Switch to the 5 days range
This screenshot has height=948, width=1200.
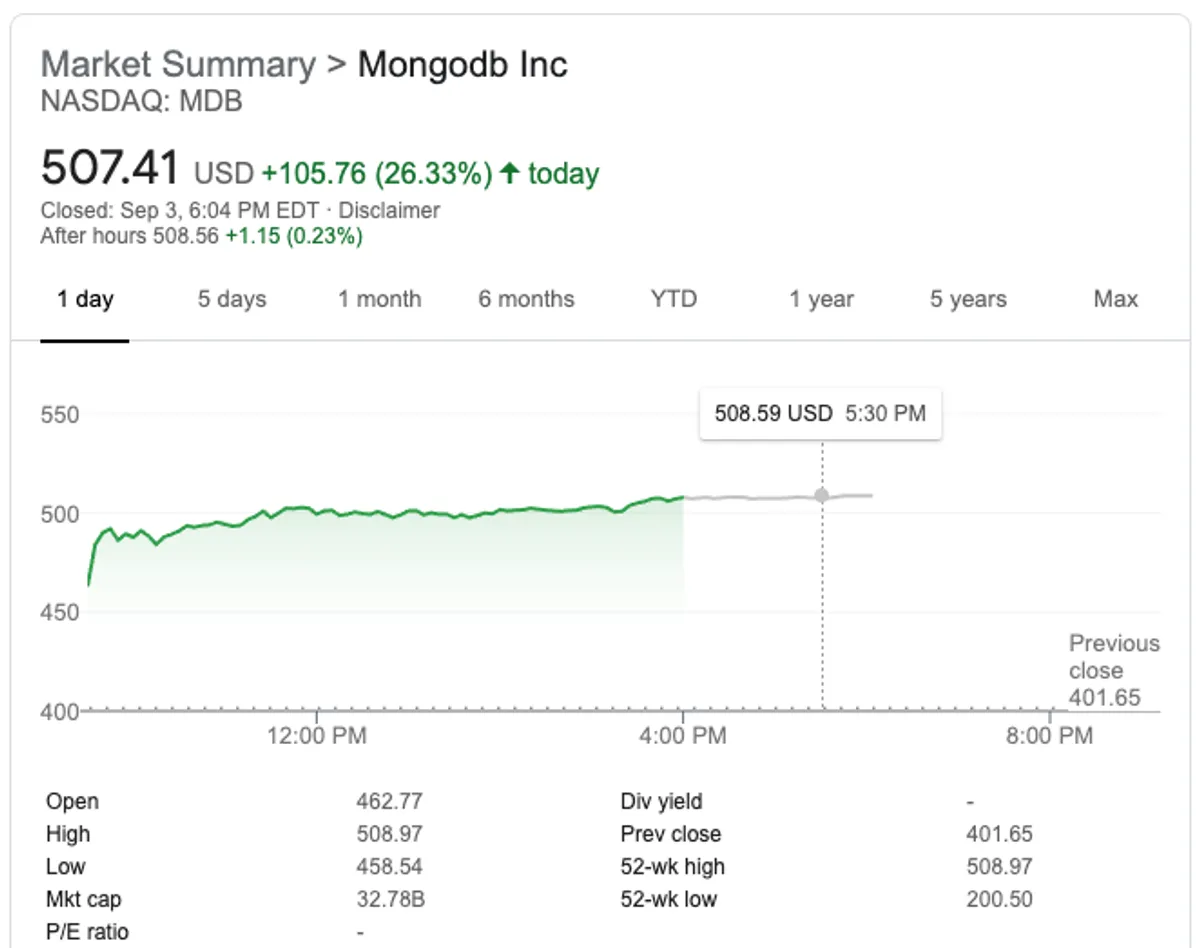point(232,299)
